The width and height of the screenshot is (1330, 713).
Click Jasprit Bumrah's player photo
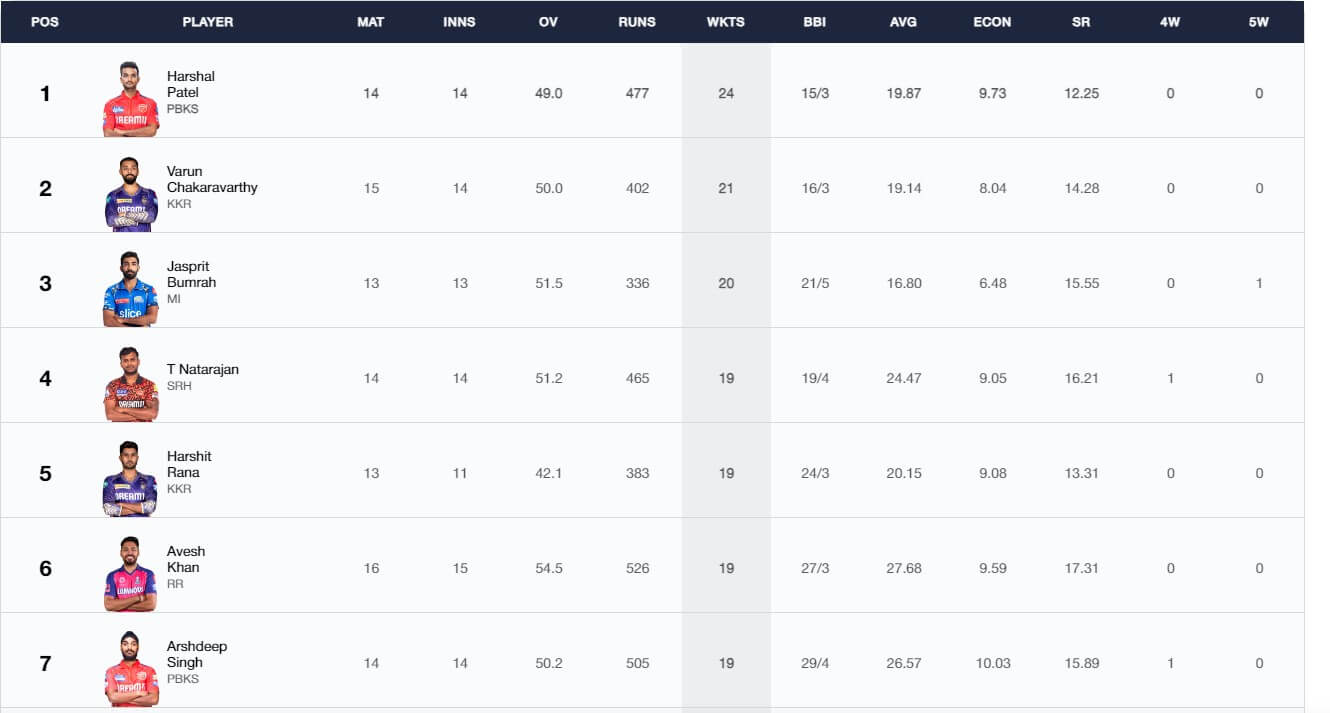tap(131, 289)
